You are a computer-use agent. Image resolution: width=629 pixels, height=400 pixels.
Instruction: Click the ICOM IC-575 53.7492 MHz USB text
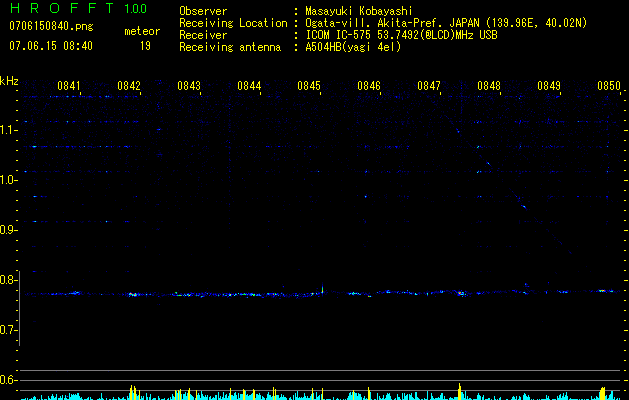401,35
